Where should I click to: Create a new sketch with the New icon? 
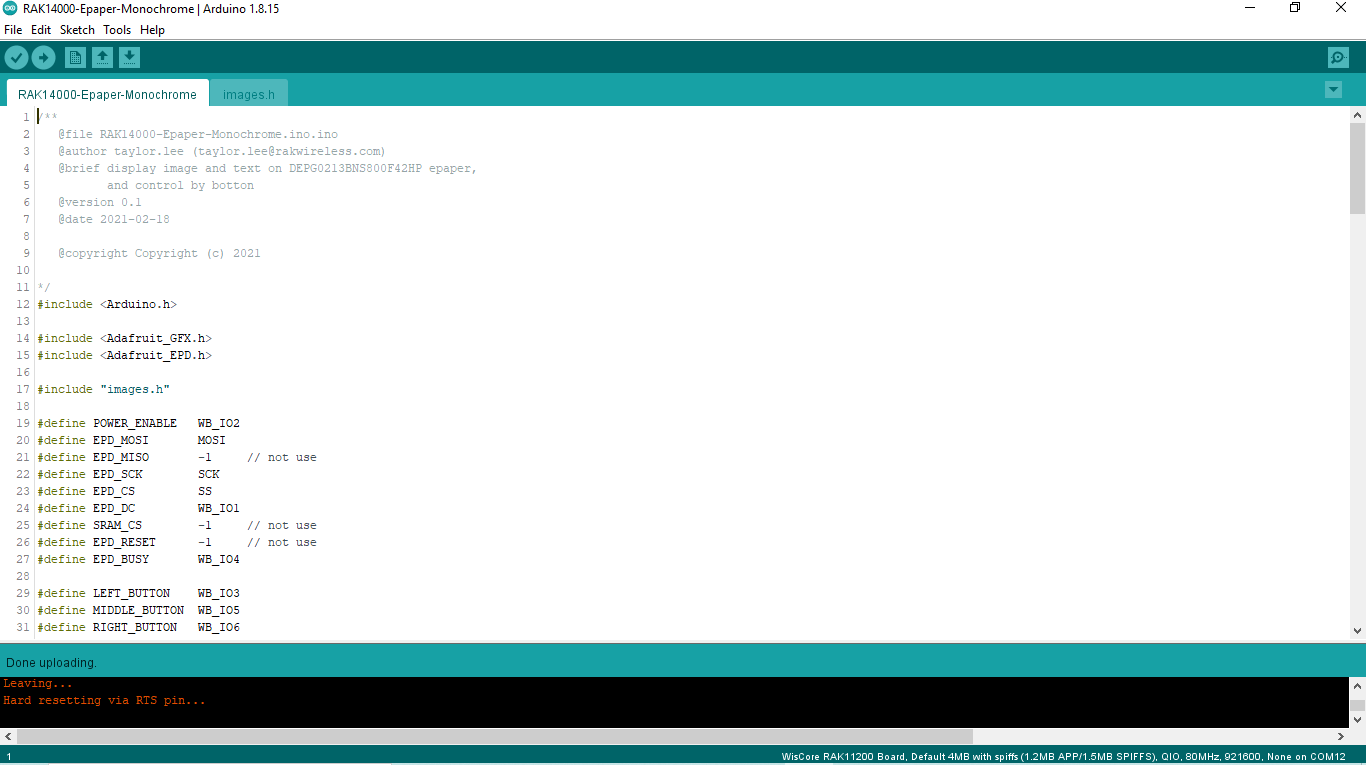coord(75,57)
